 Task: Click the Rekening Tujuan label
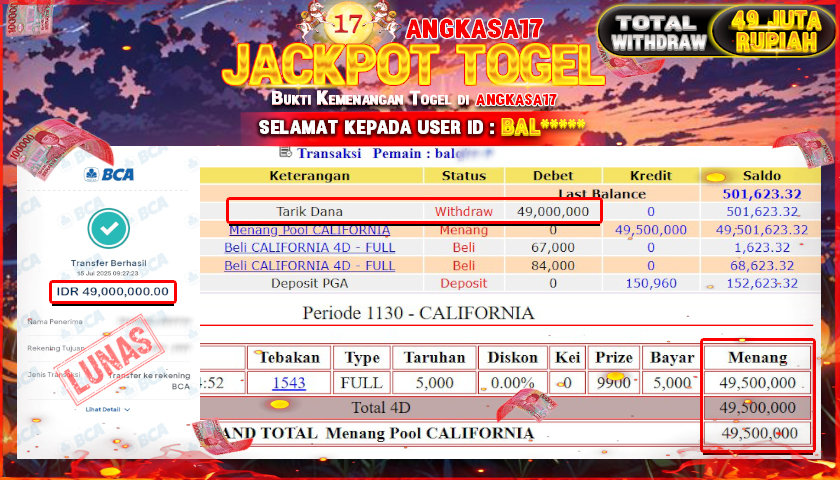56,348
